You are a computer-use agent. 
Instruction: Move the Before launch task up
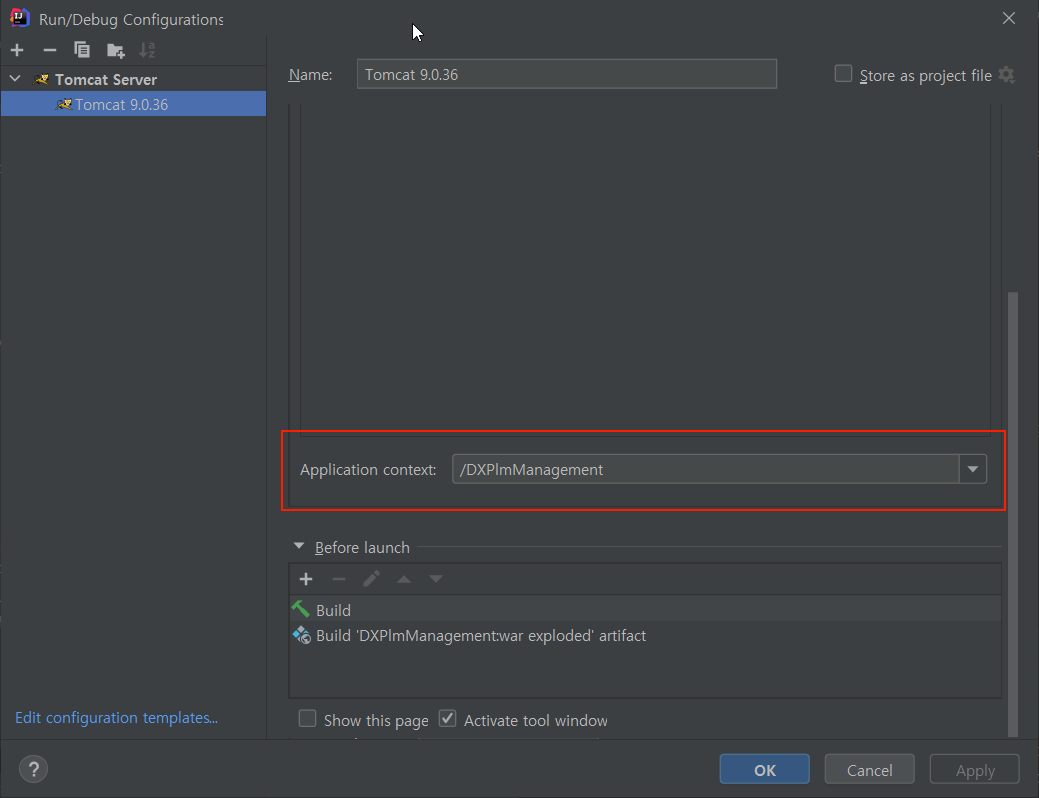click(x=404, y=579)
